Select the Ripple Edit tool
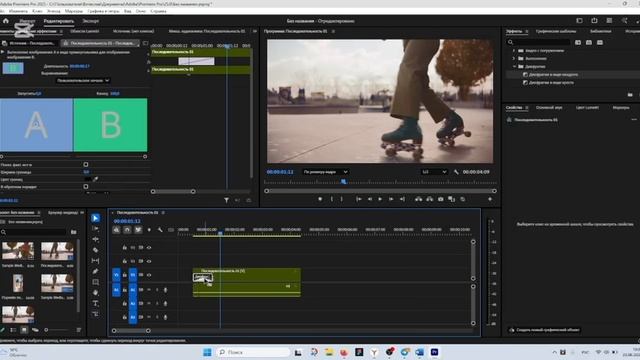The width and height of the screenshot is (640, 360). click(x=96, y=239)
